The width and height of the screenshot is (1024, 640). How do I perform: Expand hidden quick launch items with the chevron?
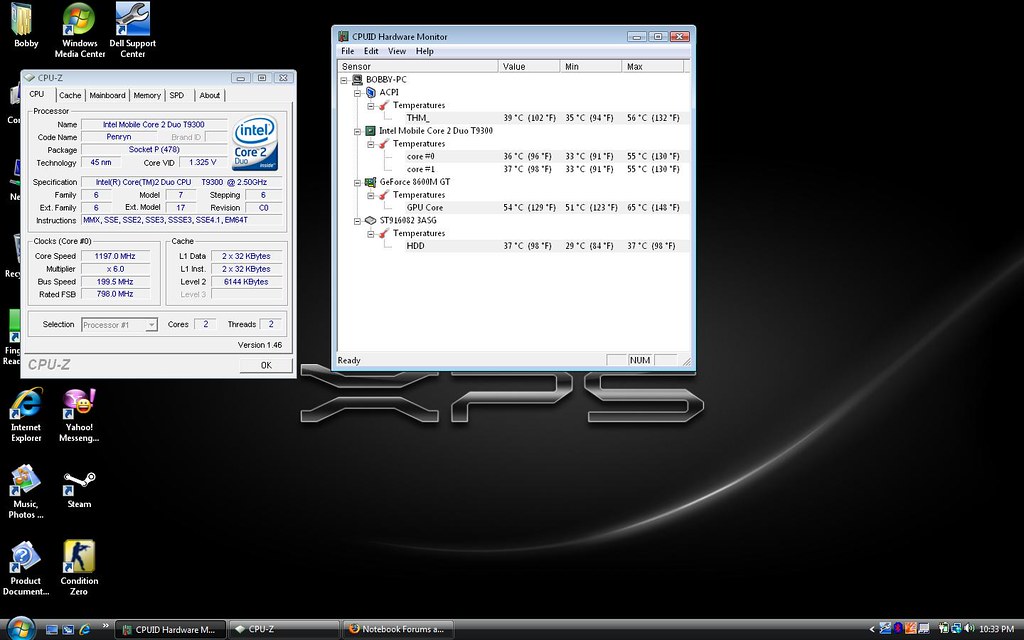(x=104, y=626)
